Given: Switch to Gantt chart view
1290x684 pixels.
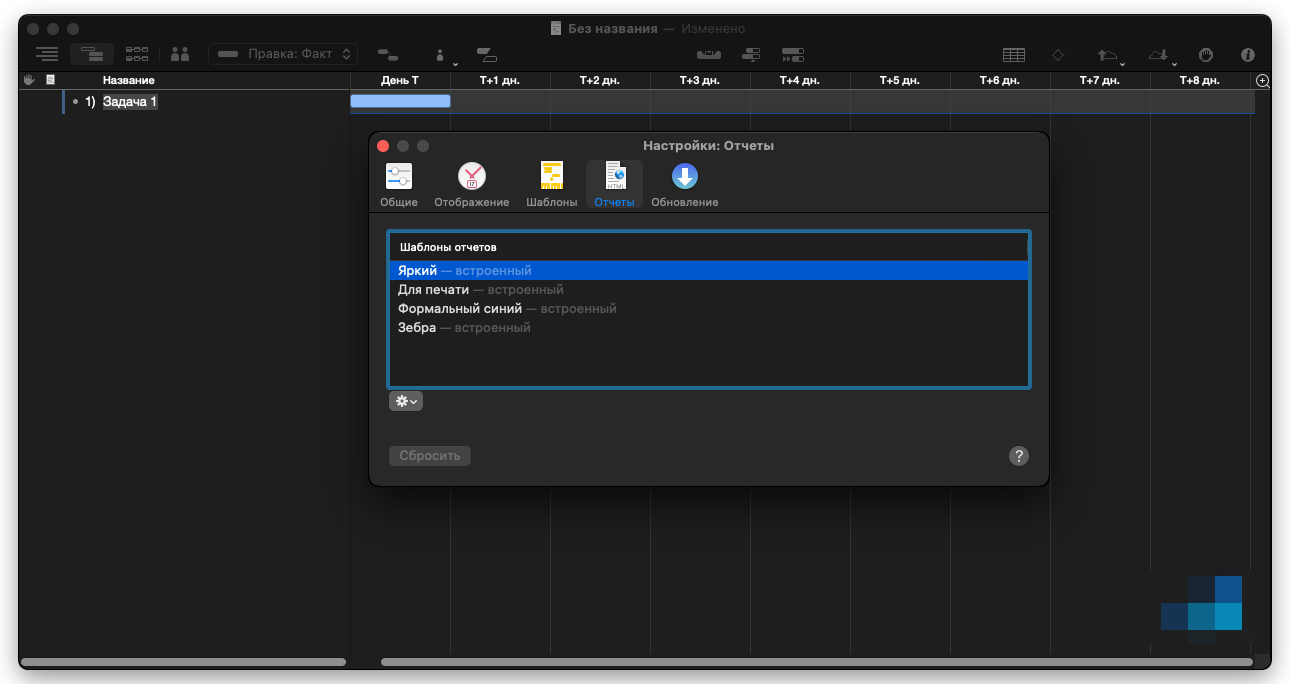Looking at the screenshot, I should 92,54.
